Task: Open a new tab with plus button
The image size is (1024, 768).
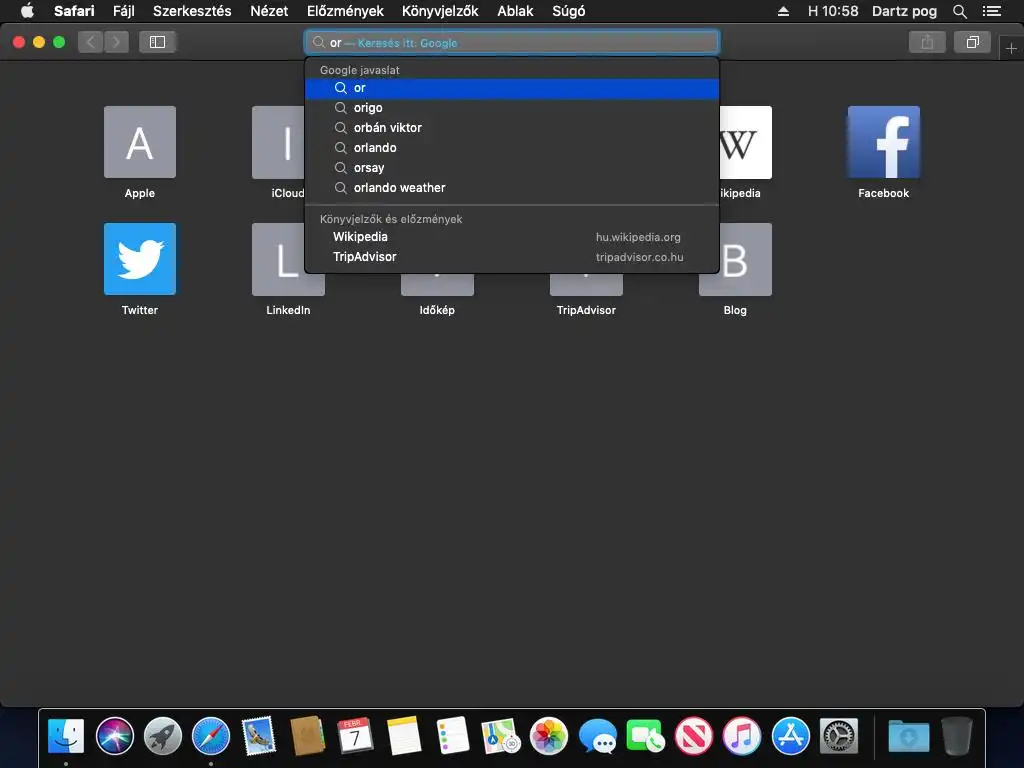Action: tap(1011, 48)
